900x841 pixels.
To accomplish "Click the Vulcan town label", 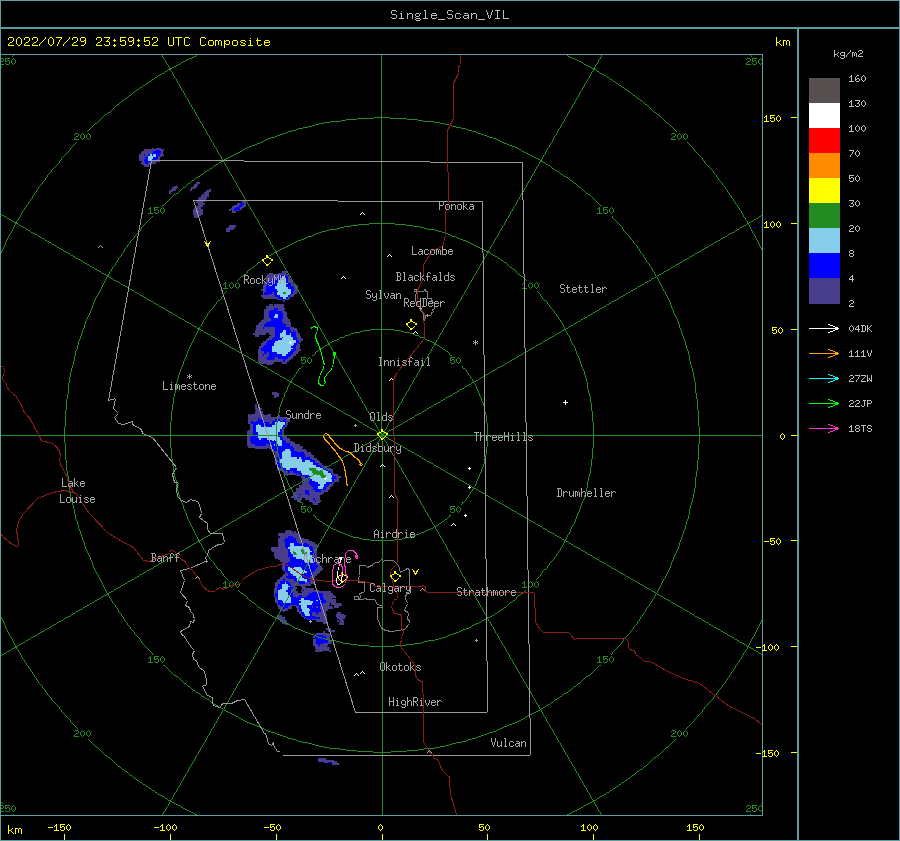I will [508, 743].
